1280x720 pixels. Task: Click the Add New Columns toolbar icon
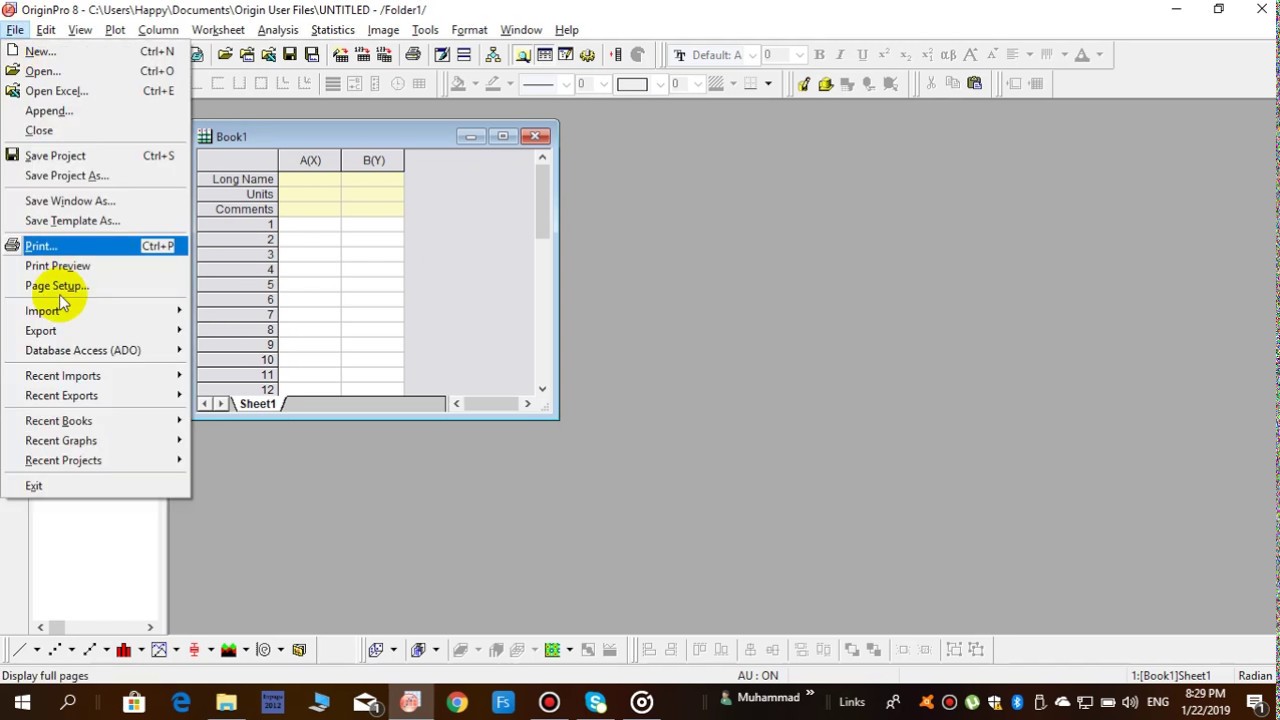click(x=616, y=55)
